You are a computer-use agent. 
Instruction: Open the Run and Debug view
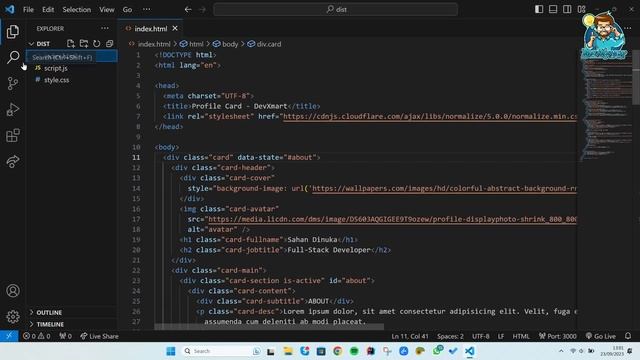13,110
